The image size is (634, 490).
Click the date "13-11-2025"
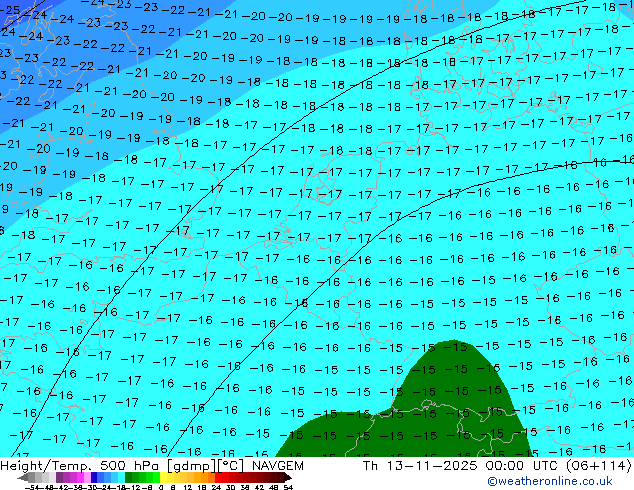[431, 466]
